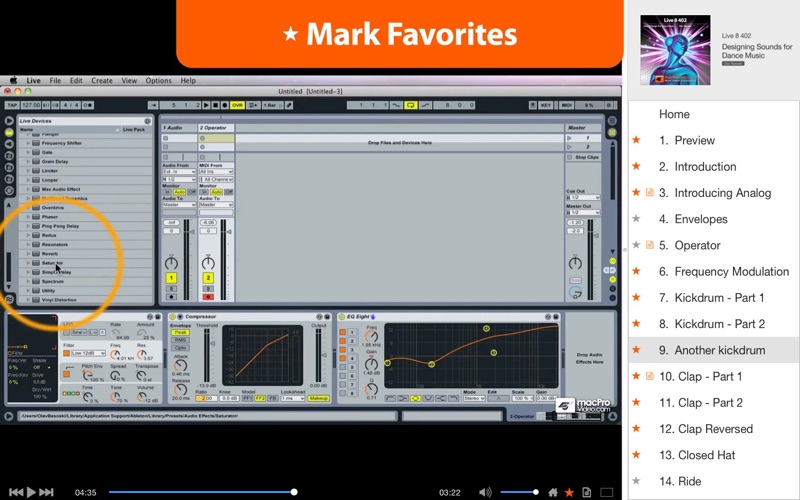Image resolution: width=800 pixels, height=500 pixels.
Task: Open chapter 7. Kickdrum - Part 1
Action: (x=712, y=297)
